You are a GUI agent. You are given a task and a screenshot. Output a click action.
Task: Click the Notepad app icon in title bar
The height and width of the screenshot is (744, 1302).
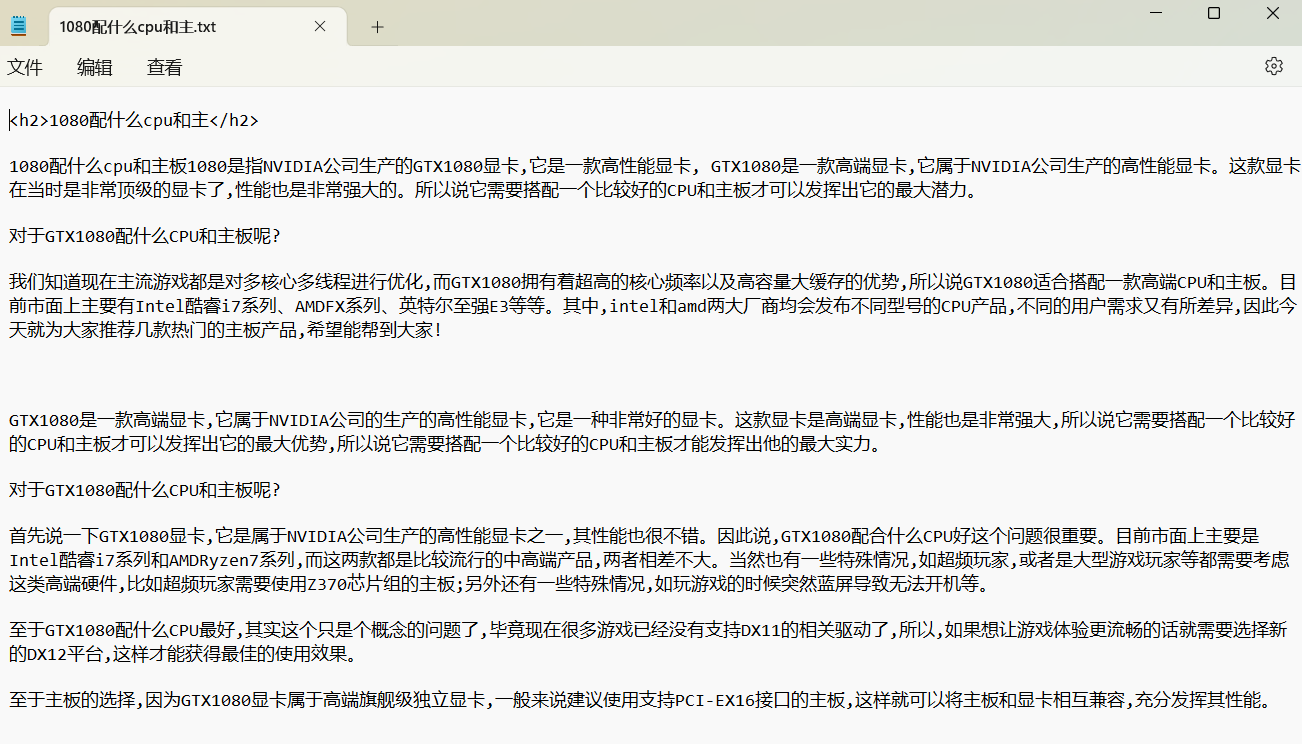click(x=19, y=27)
